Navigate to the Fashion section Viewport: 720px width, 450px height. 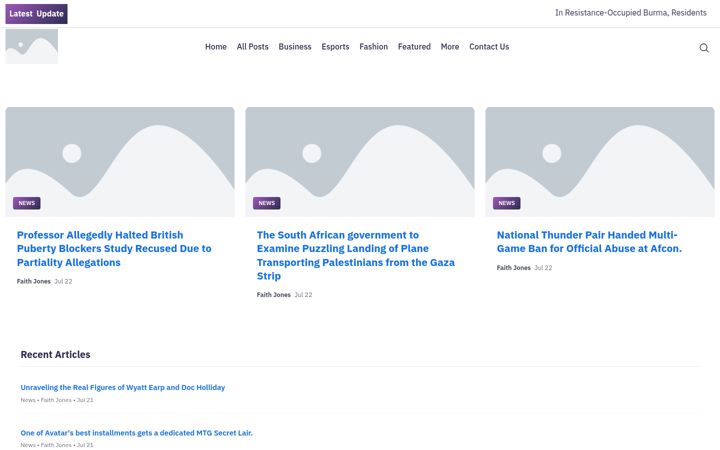373,47
